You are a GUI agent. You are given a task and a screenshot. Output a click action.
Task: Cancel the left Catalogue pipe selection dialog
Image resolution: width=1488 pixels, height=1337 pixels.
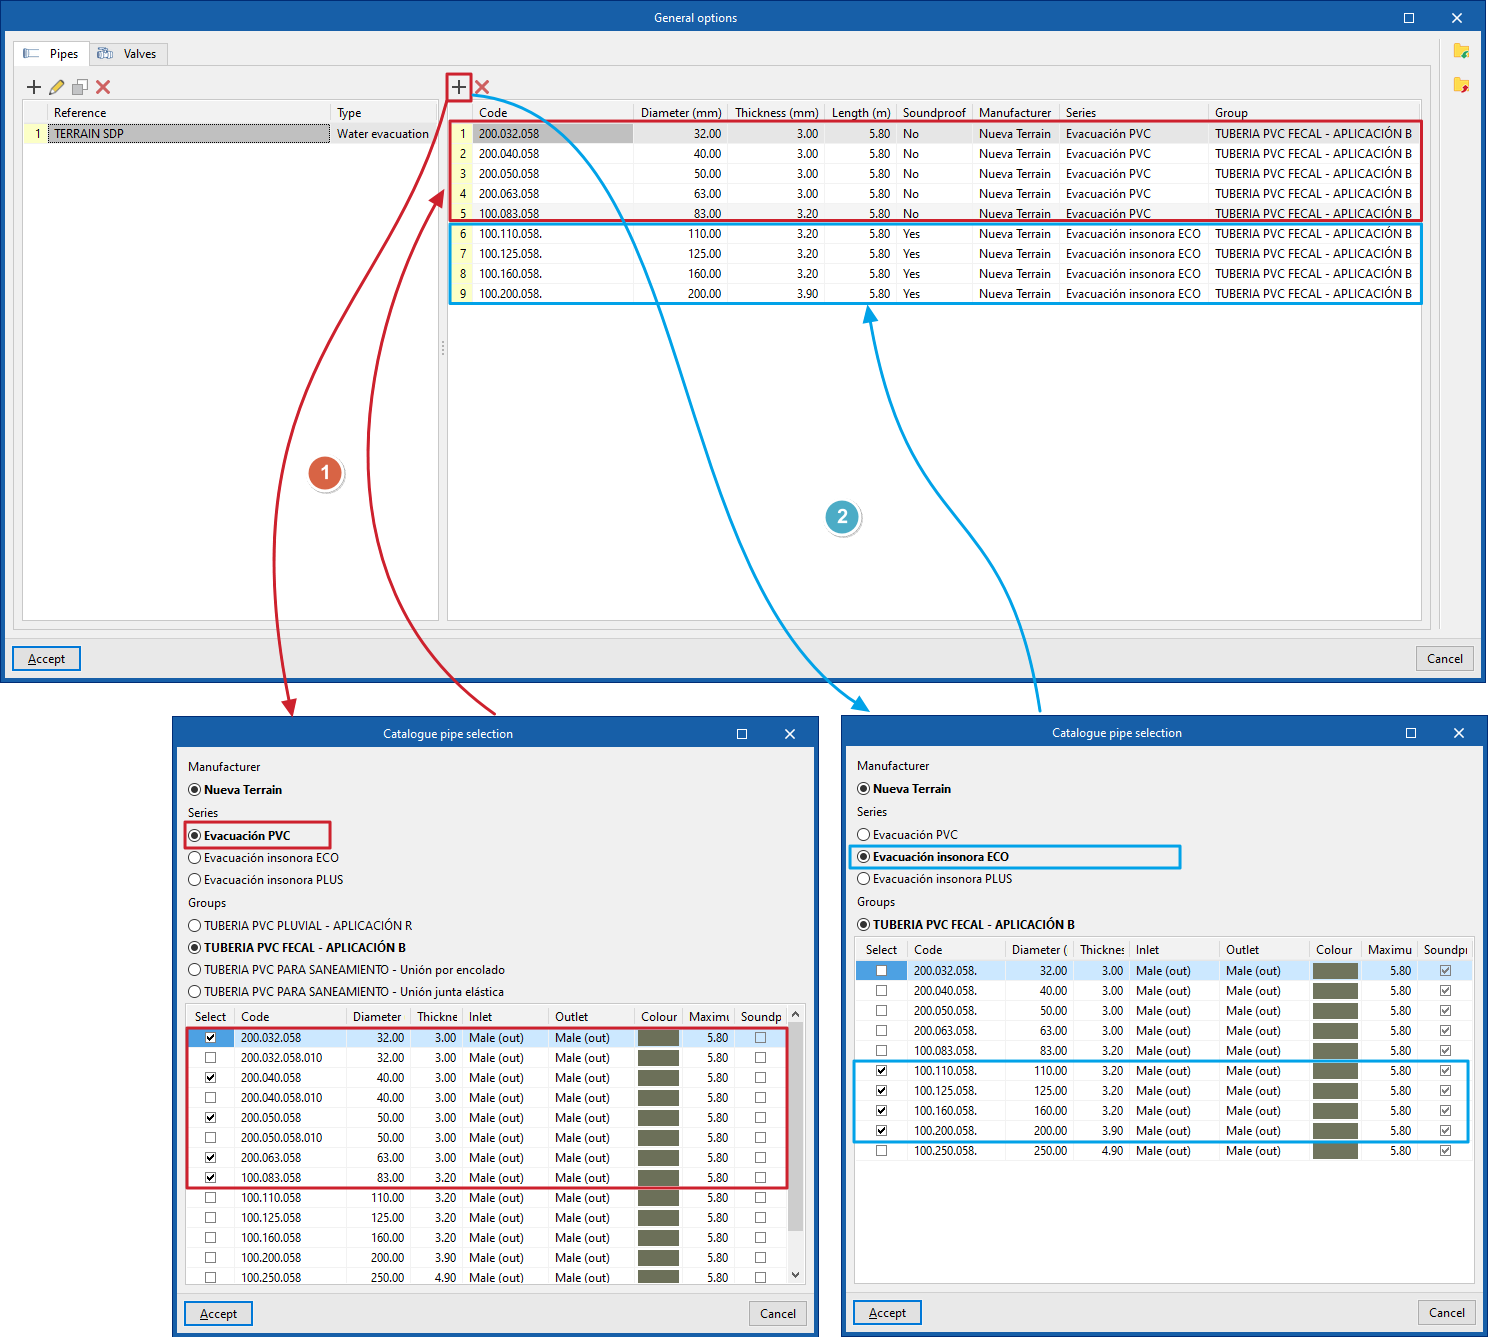click(778, 1314)
